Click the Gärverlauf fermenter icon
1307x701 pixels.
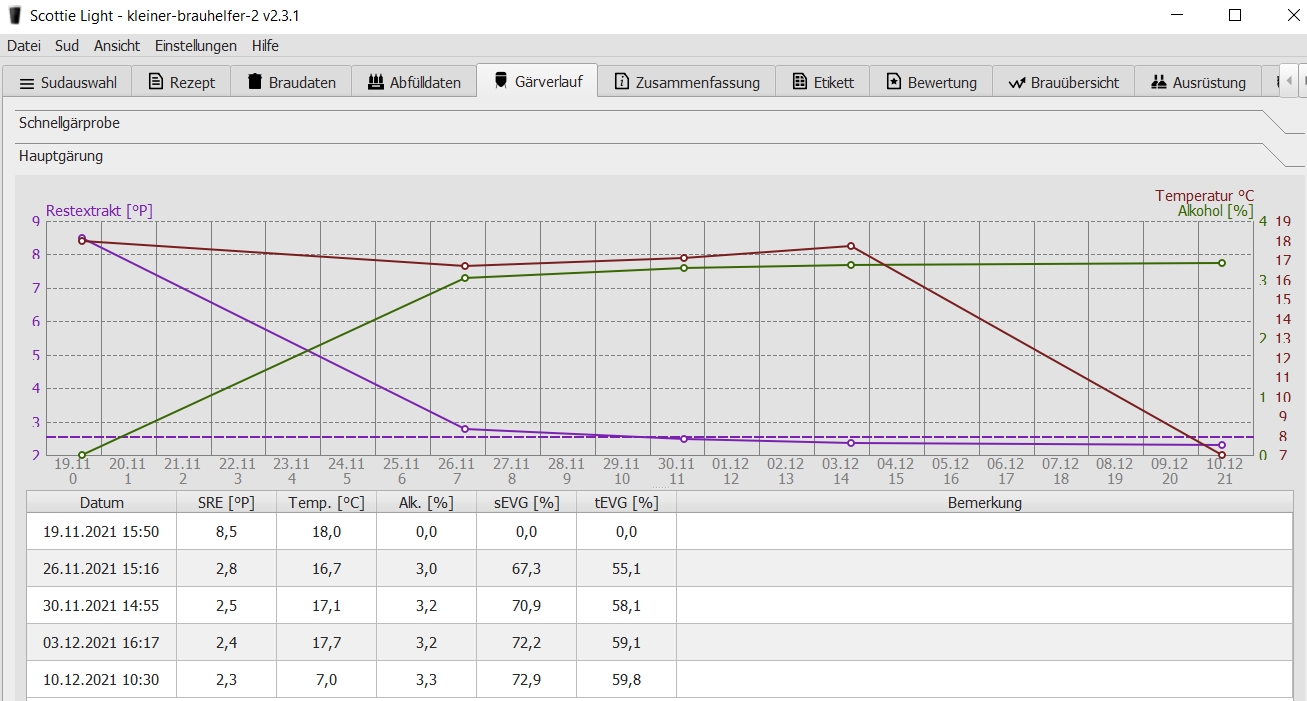pyautogui.click(x=501, y=81)
